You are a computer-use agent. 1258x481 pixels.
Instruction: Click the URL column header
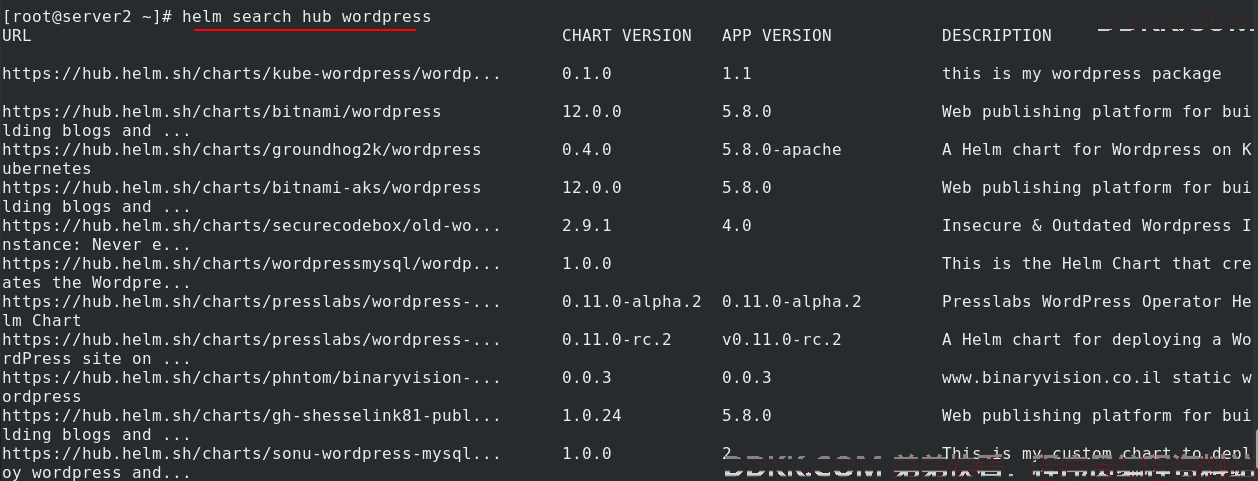17,35
